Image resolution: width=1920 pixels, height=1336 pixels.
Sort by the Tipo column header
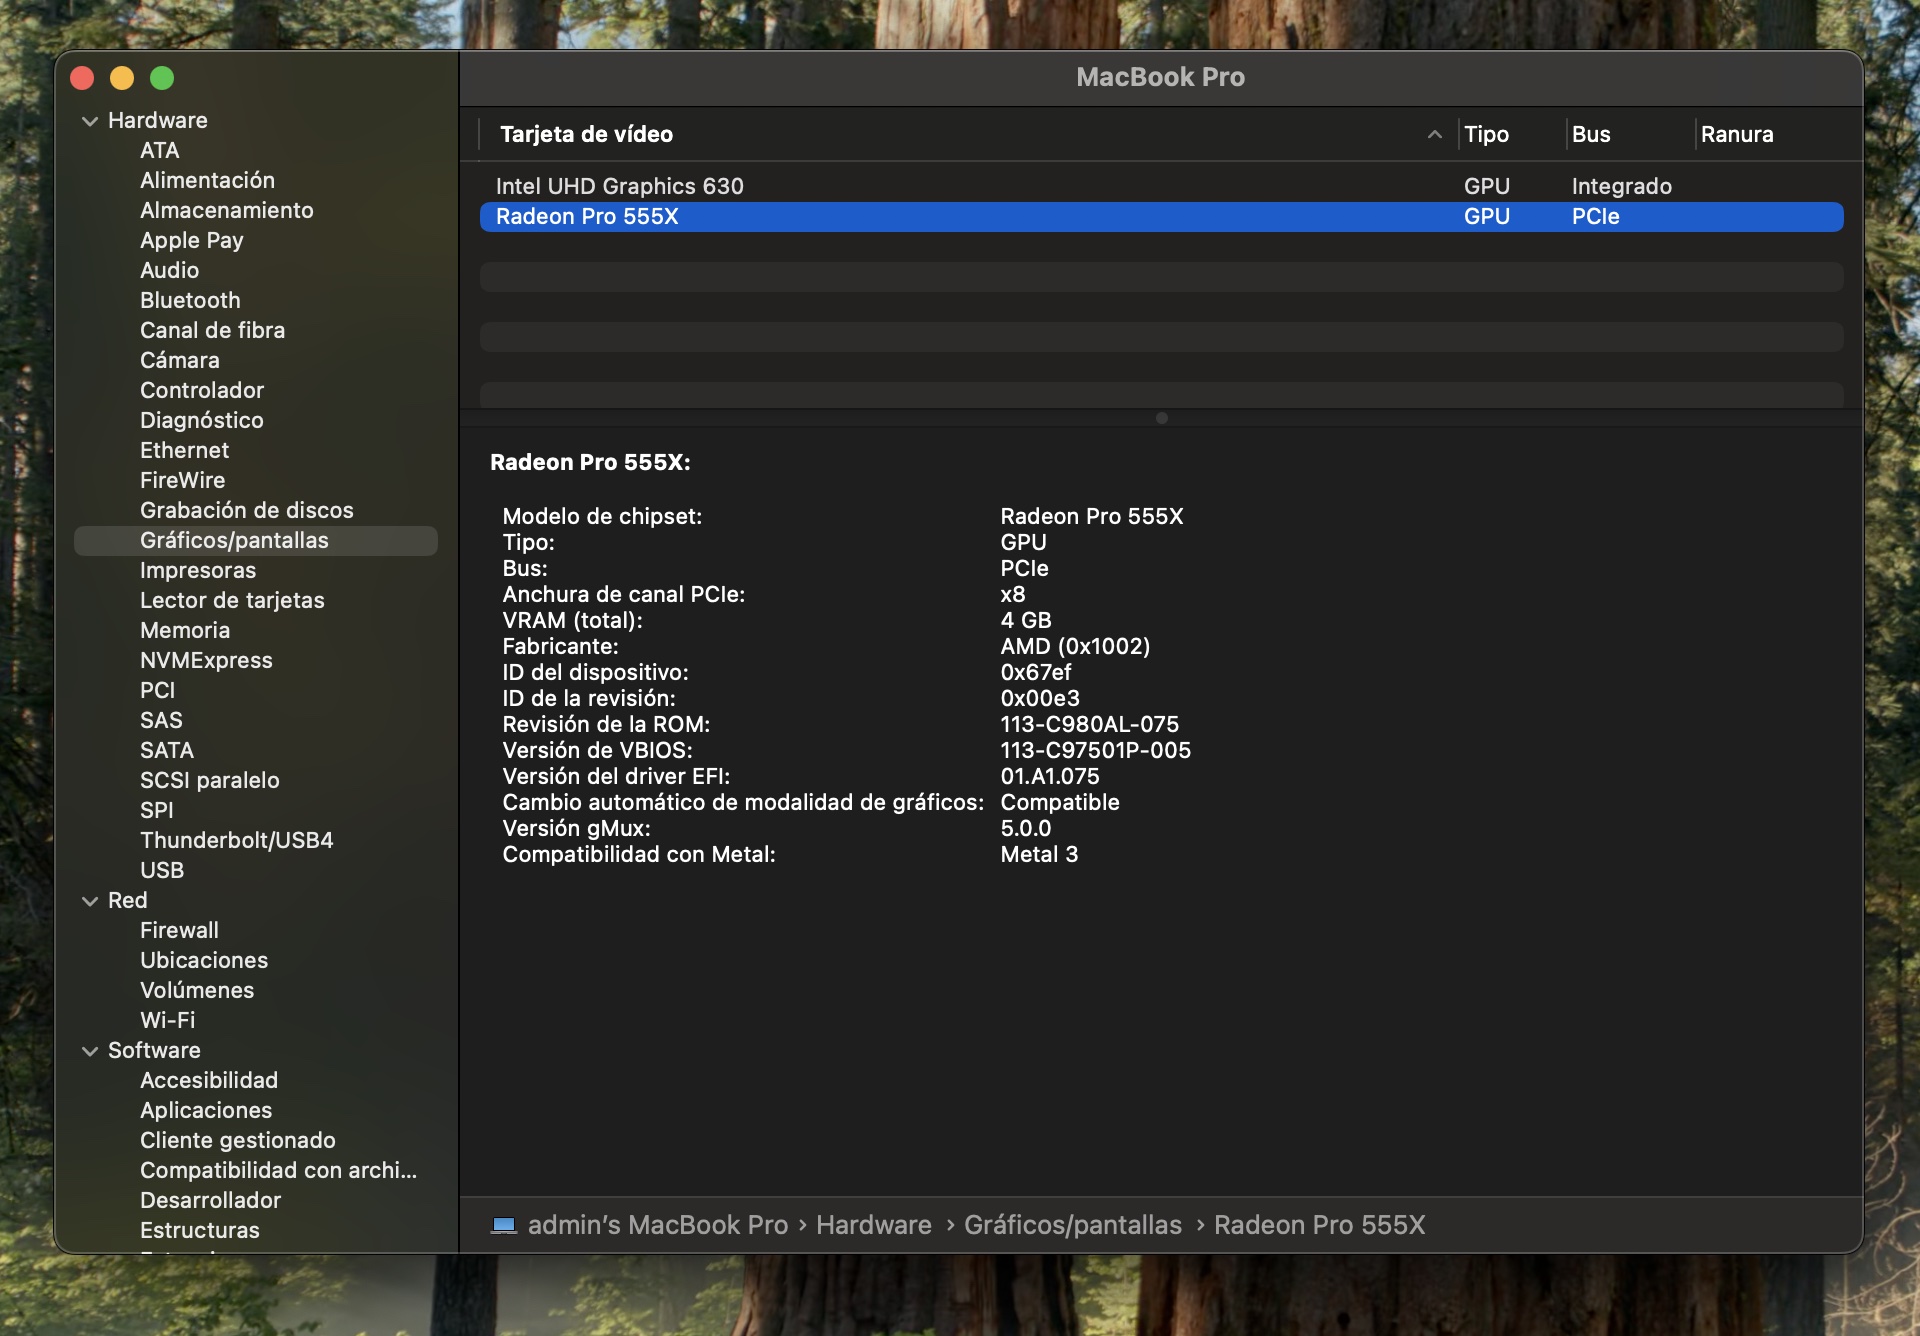pos(1486,134)
